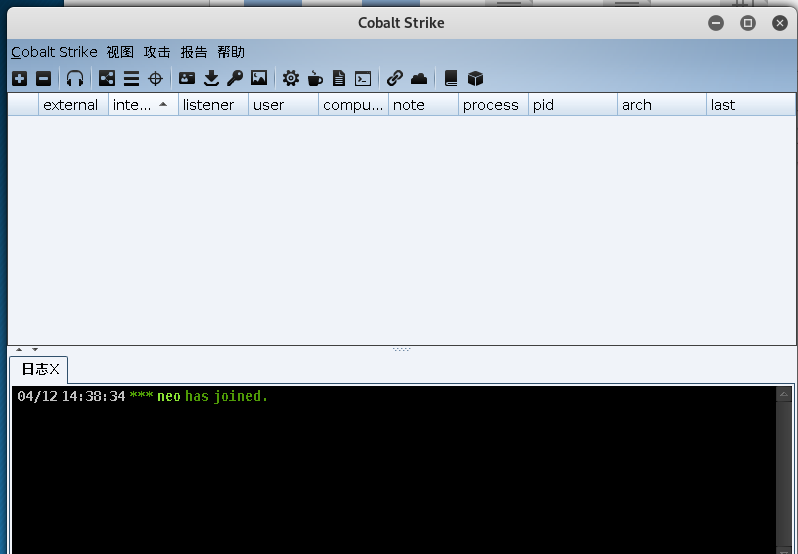Viewport: 798px width, 554px height.
Task: Sort by the note column header
Action: pos(423,105)
